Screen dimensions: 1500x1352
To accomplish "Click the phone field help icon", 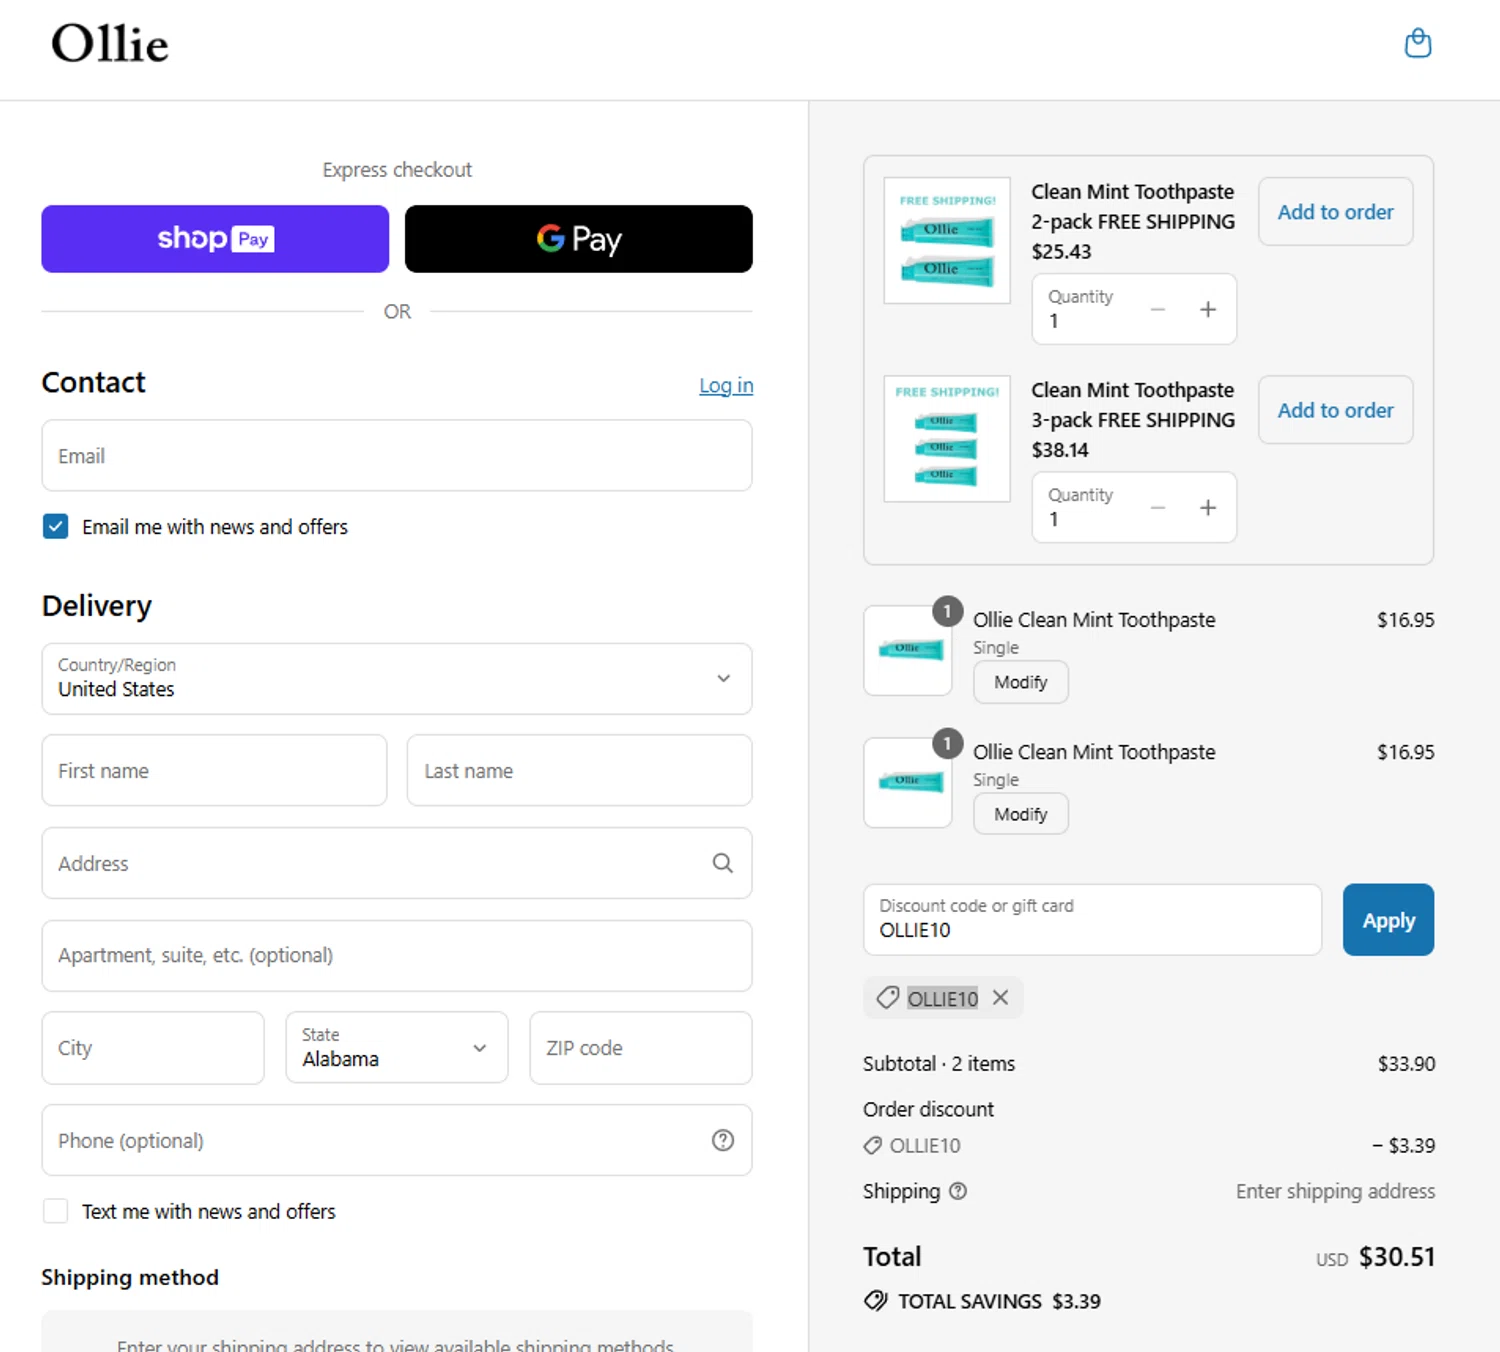I will [x=722, y=1141].
